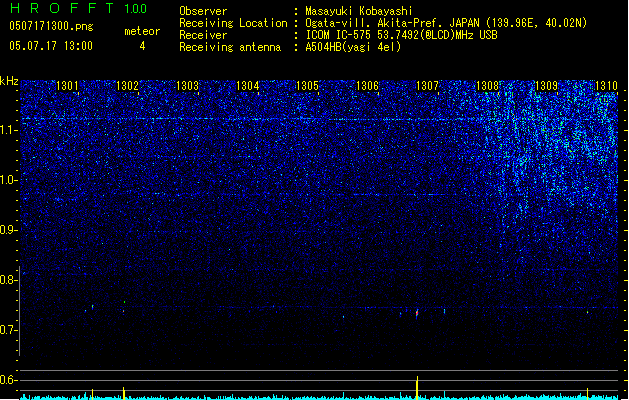Screen dimensions: 629x400
Task: Click the 1304 time marker
Action: pos(248,86)
